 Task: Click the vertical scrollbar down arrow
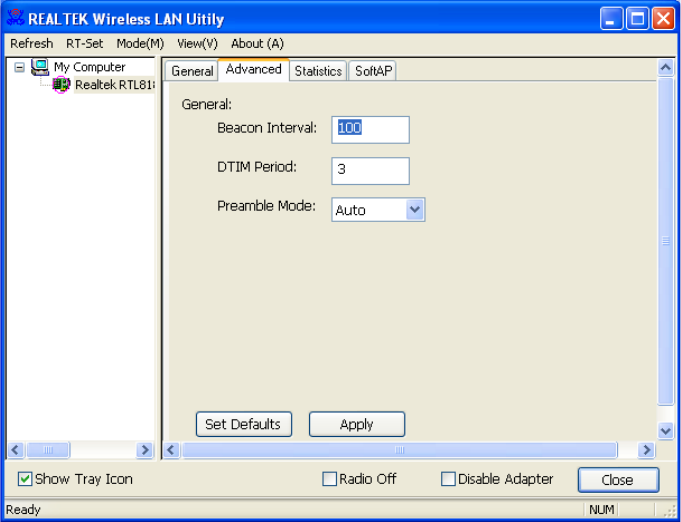[x=666, y=431]
